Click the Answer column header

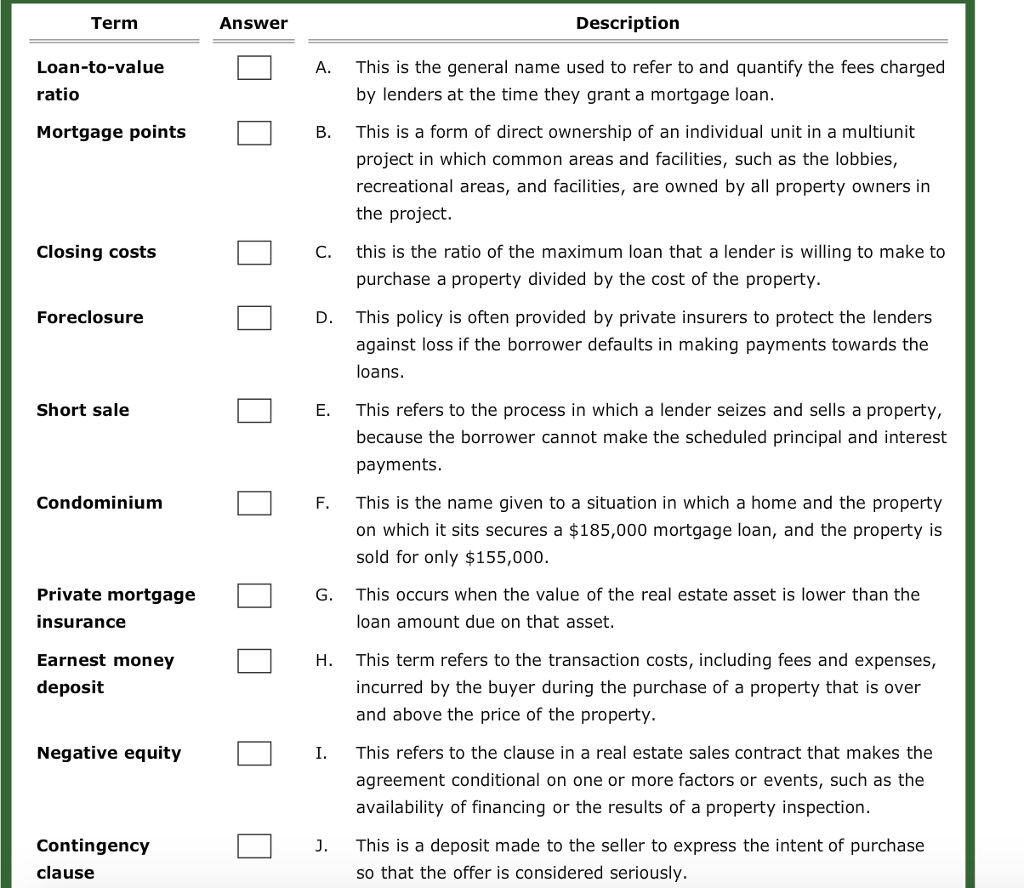[x=253, y=23]
